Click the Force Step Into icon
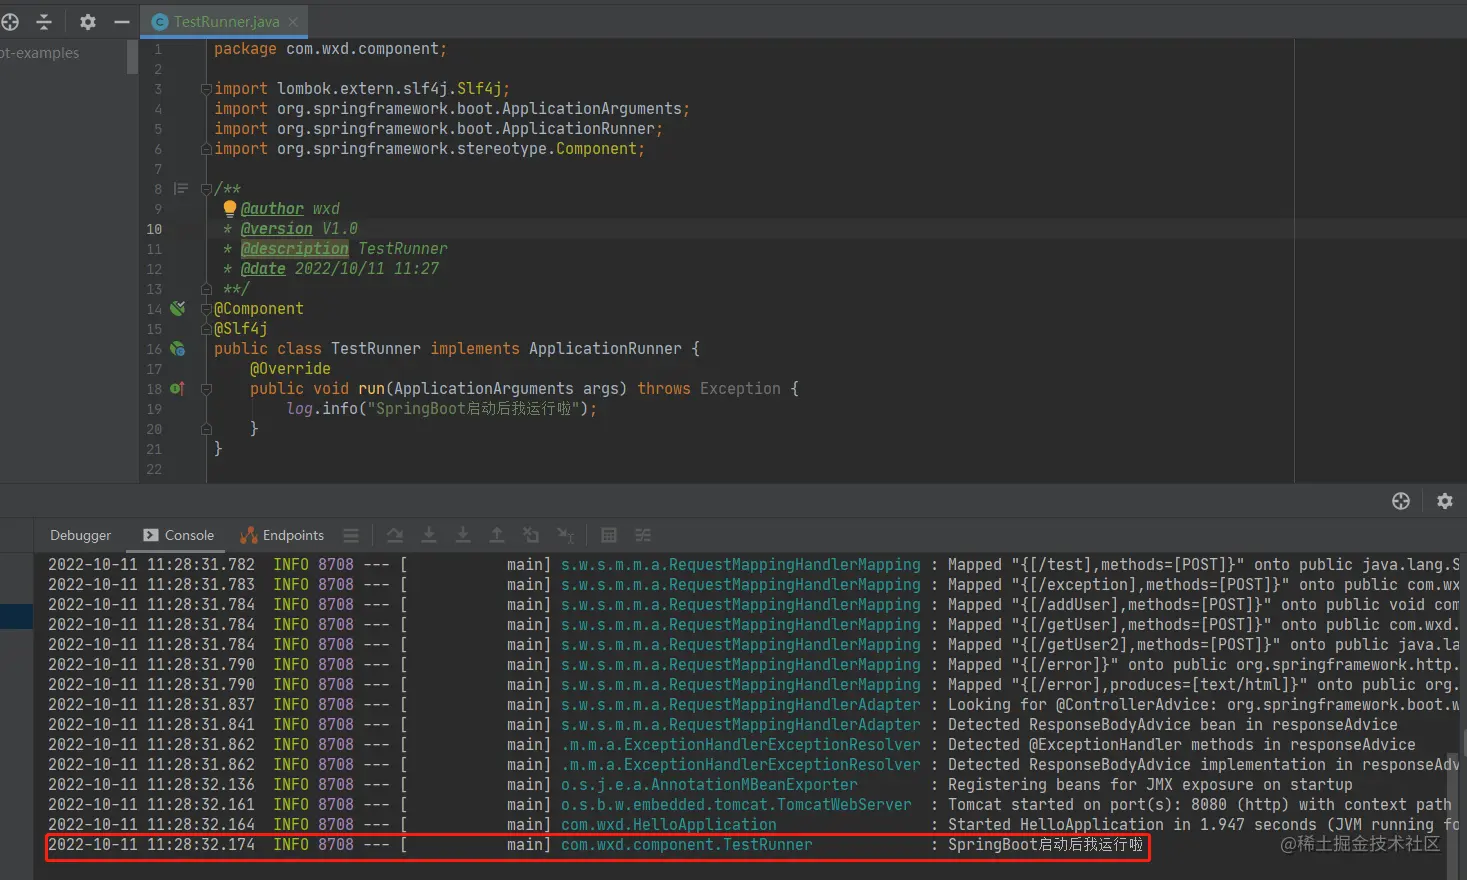Viewport: 1467px width, 880px height. [x=463, y=535]
